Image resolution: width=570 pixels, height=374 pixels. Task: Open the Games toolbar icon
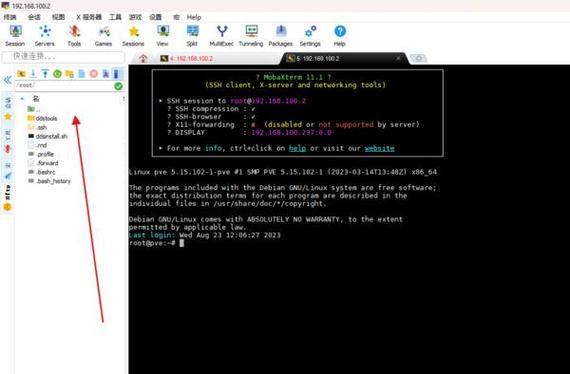point(104,36)
